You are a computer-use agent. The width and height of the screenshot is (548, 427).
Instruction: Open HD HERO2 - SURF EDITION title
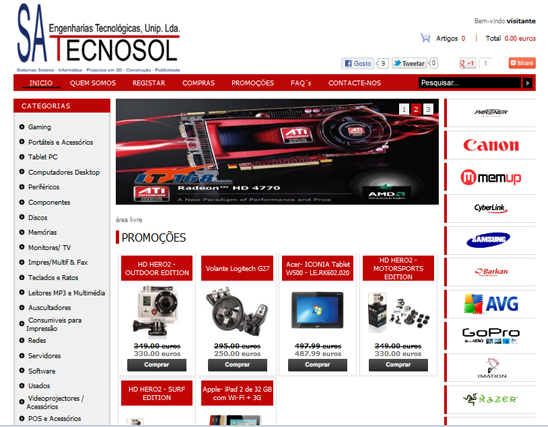[157, 393]
